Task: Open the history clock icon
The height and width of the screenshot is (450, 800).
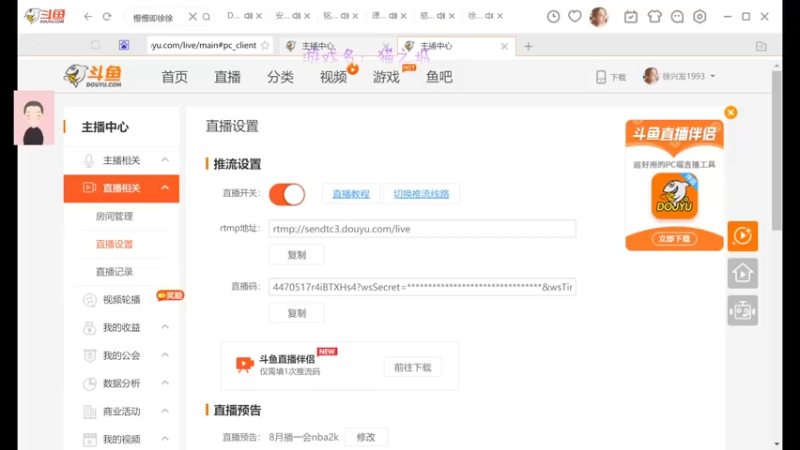Action: pos(553,16)
